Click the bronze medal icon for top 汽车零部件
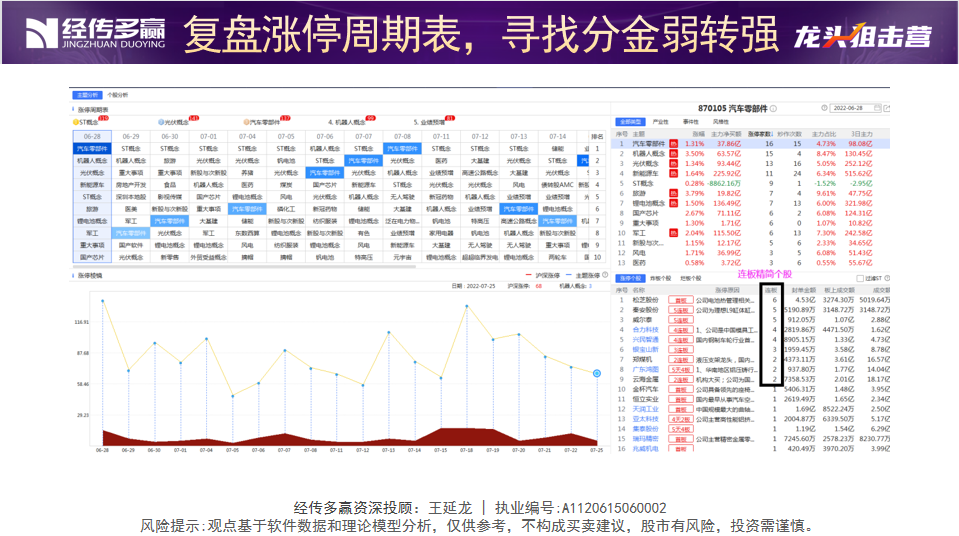The height and width of the screenshot is (536, 959). click(246, 122)
